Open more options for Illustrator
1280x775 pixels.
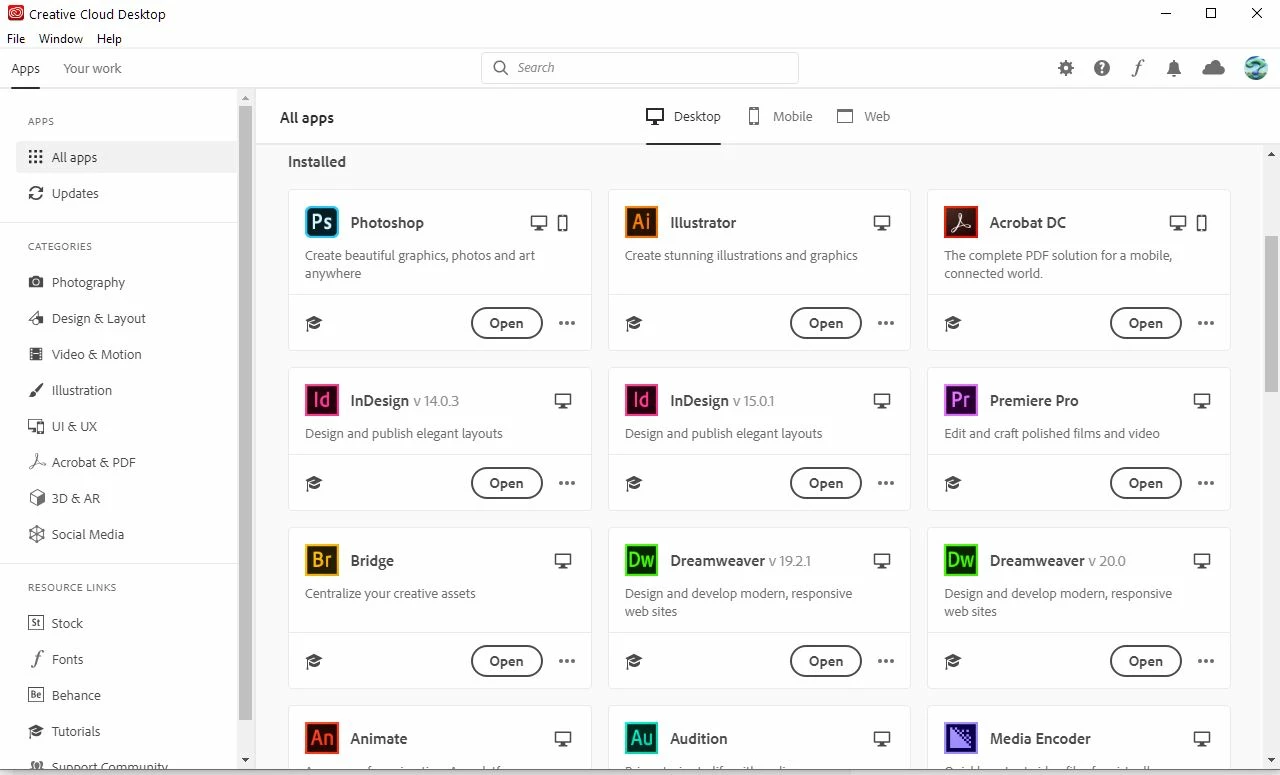(886, 323)
